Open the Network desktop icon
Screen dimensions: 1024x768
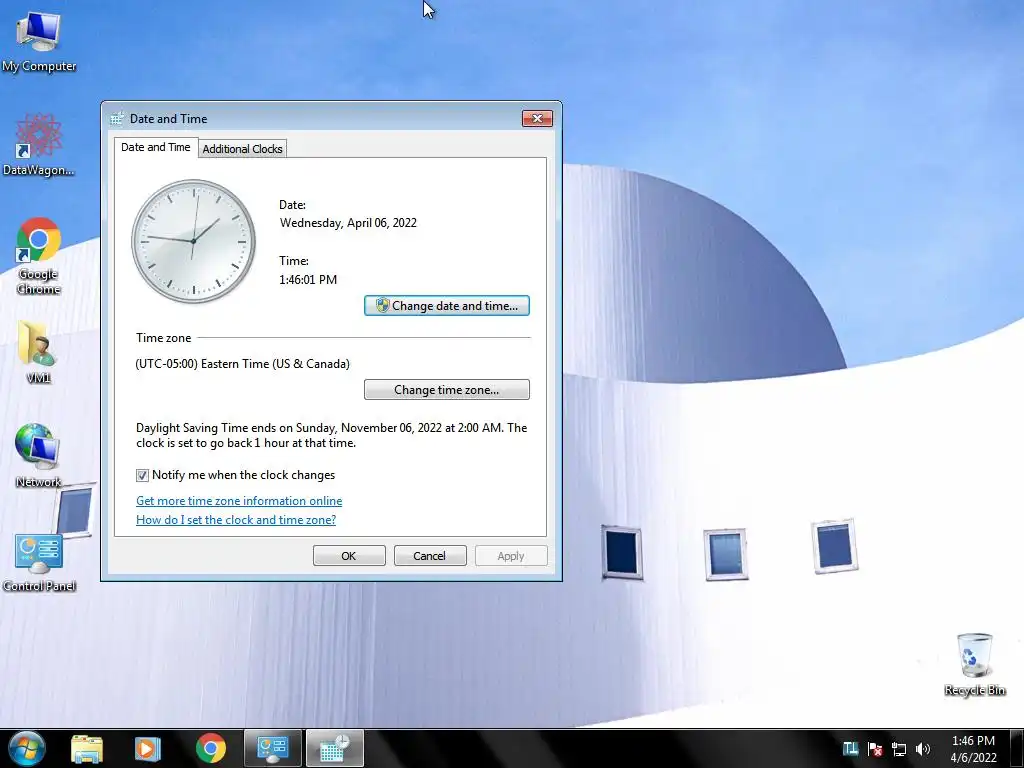point(38,455)
